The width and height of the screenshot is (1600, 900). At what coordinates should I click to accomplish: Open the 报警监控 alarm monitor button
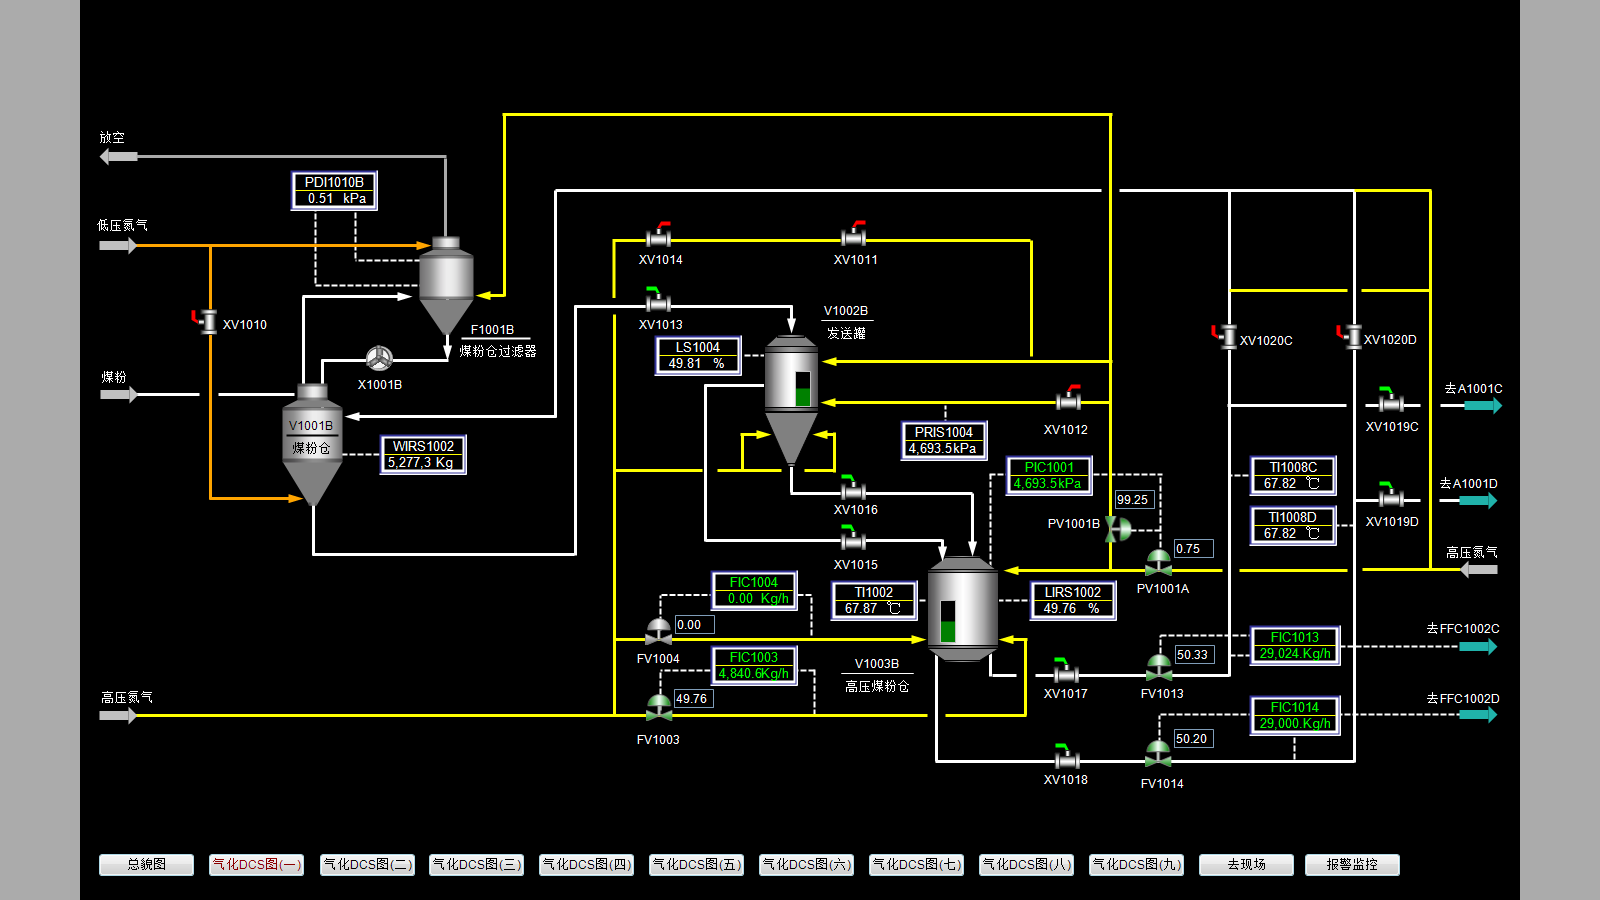coord(1351,865)
